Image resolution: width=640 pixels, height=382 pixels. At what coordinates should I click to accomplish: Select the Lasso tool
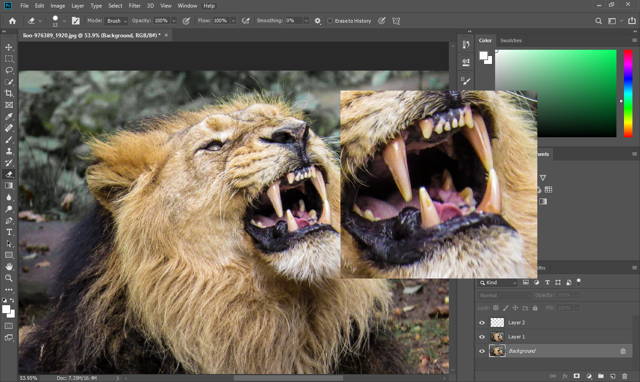(x=9, y=70)
